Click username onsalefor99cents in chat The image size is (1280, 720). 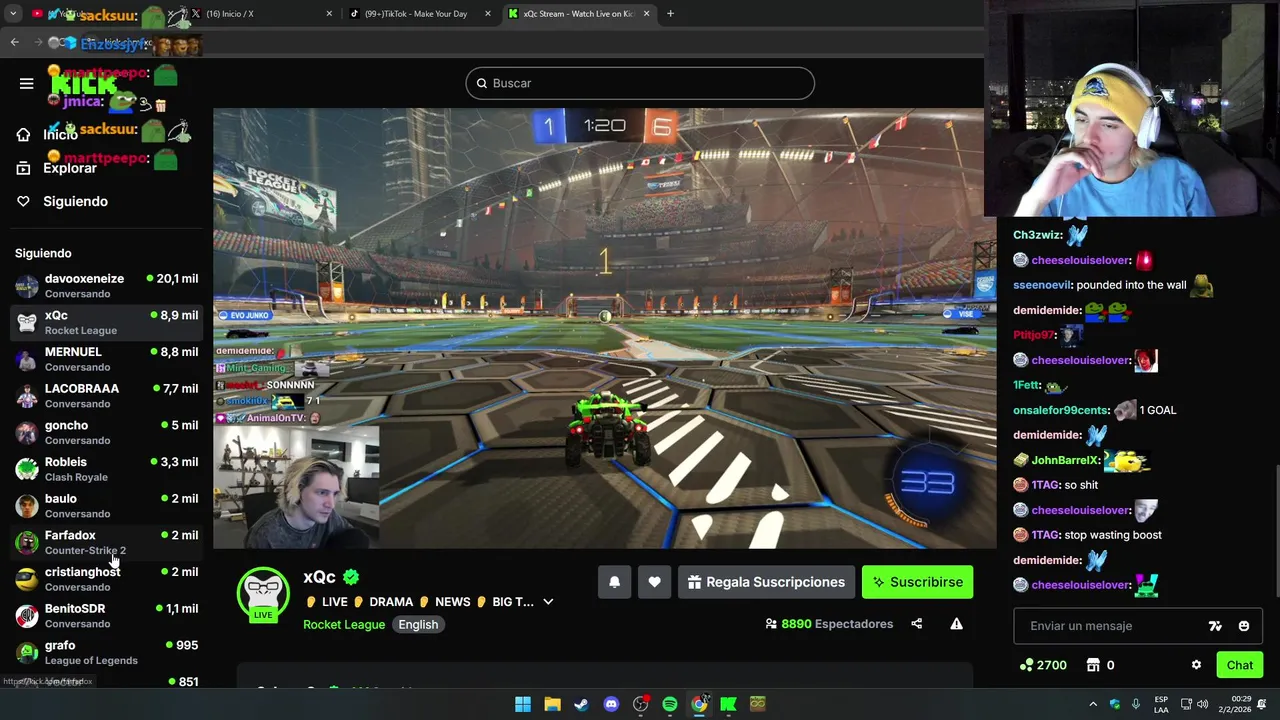pyautogui.click(x=1060, y=410)
